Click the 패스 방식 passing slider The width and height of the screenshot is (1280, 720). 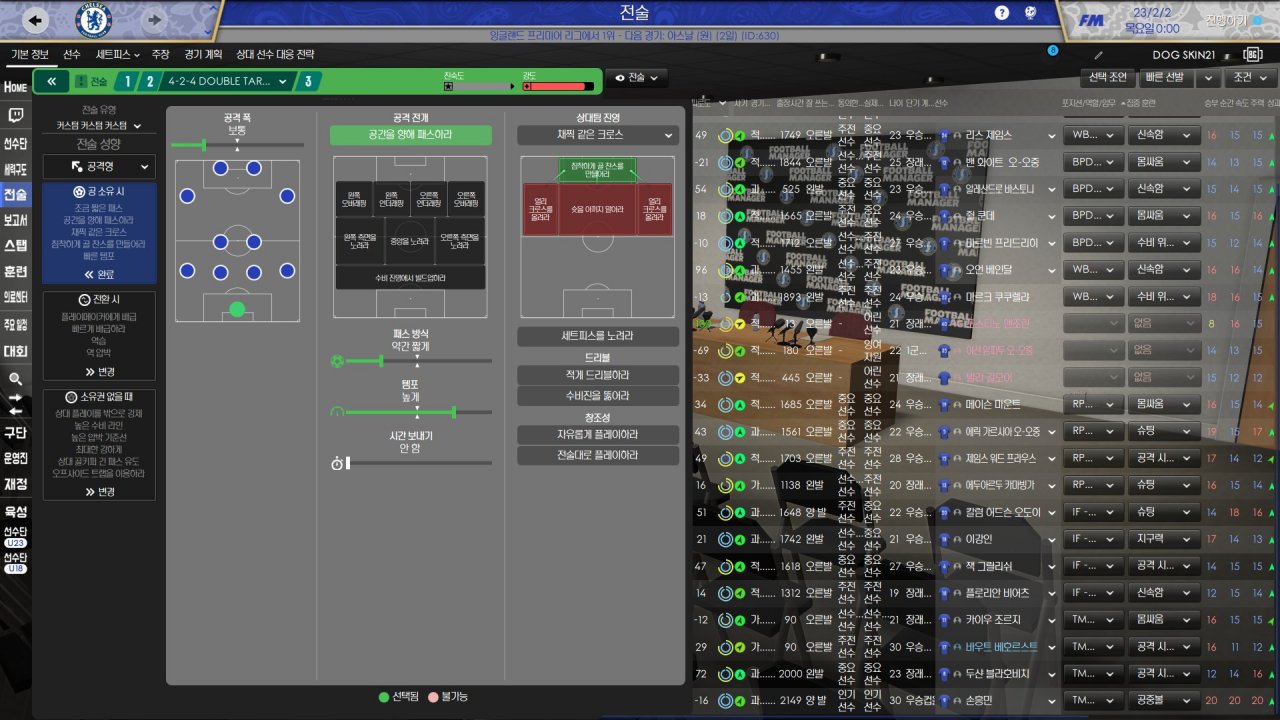[x=419, y=361]
